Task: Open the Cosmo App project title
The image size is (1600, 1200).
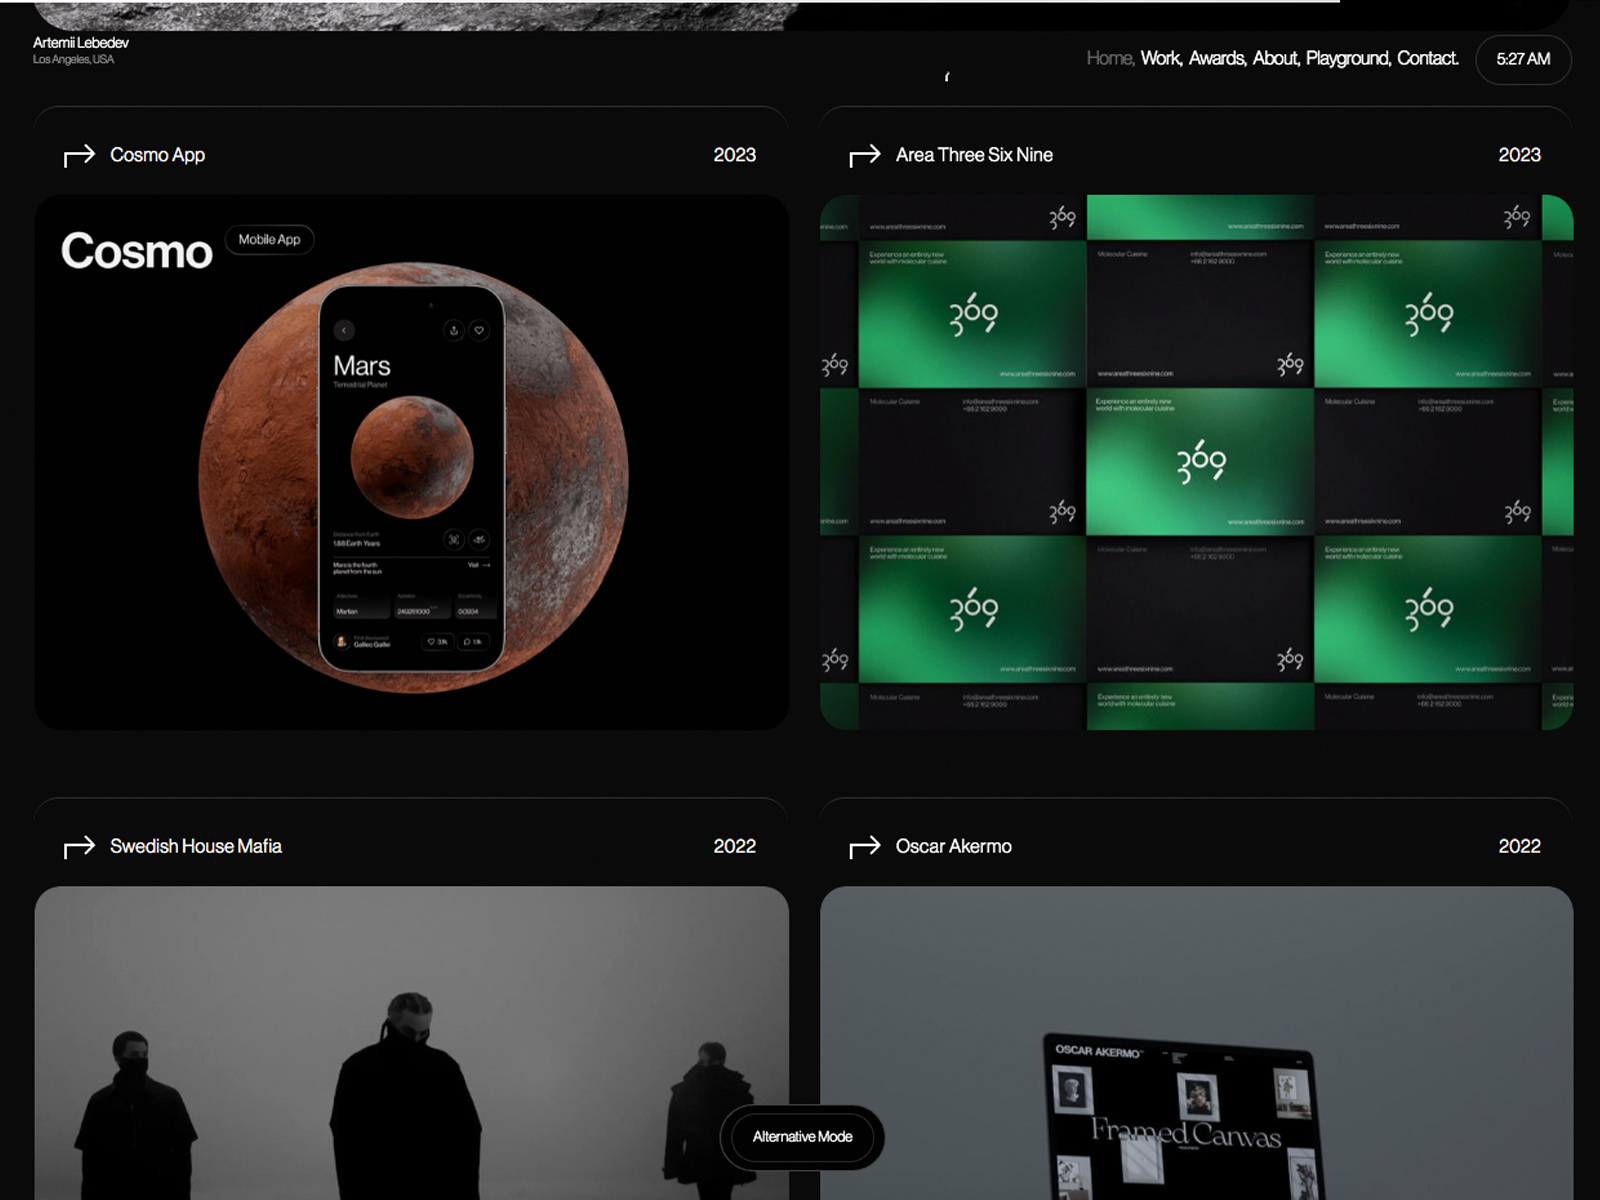Action: click(157, 155)
